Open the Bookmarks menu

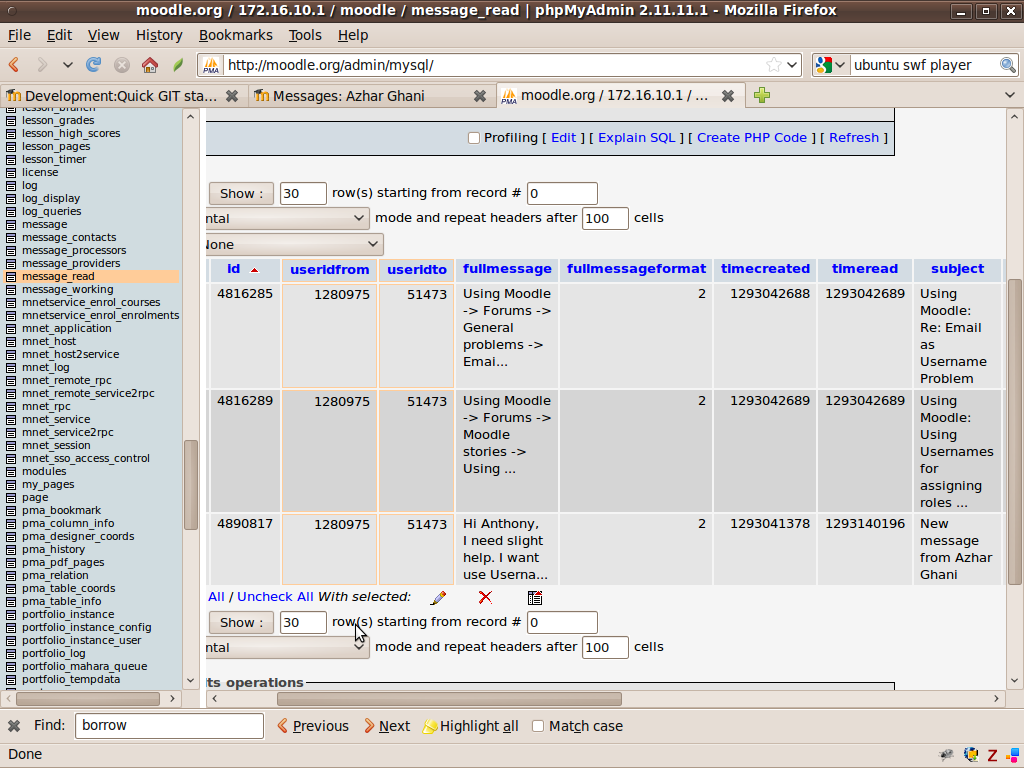pos(236,35)
